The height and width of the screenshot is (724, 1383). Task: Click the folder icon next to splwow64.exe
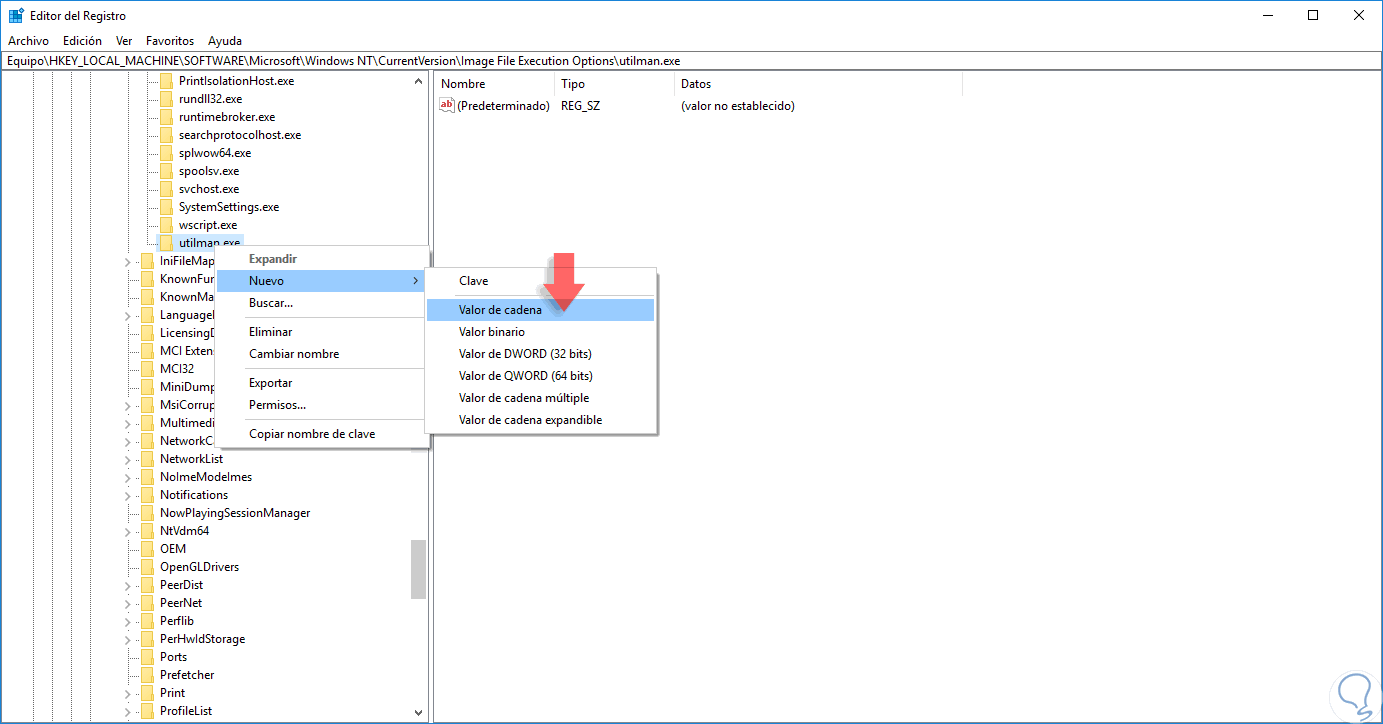coord(167,153)
